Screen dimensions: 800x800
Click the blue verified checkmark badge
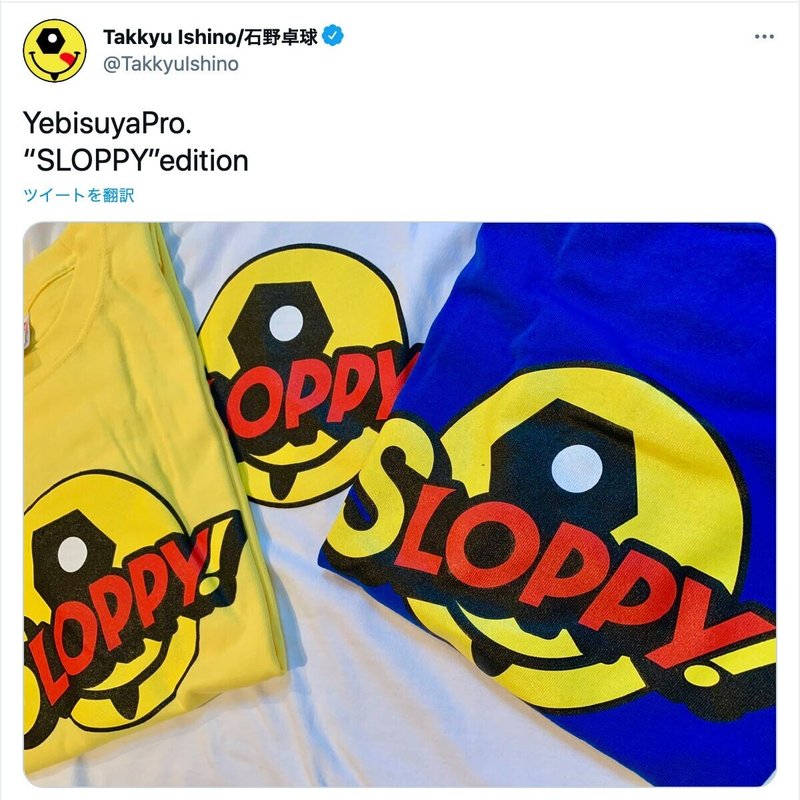[x=333, y=36]
